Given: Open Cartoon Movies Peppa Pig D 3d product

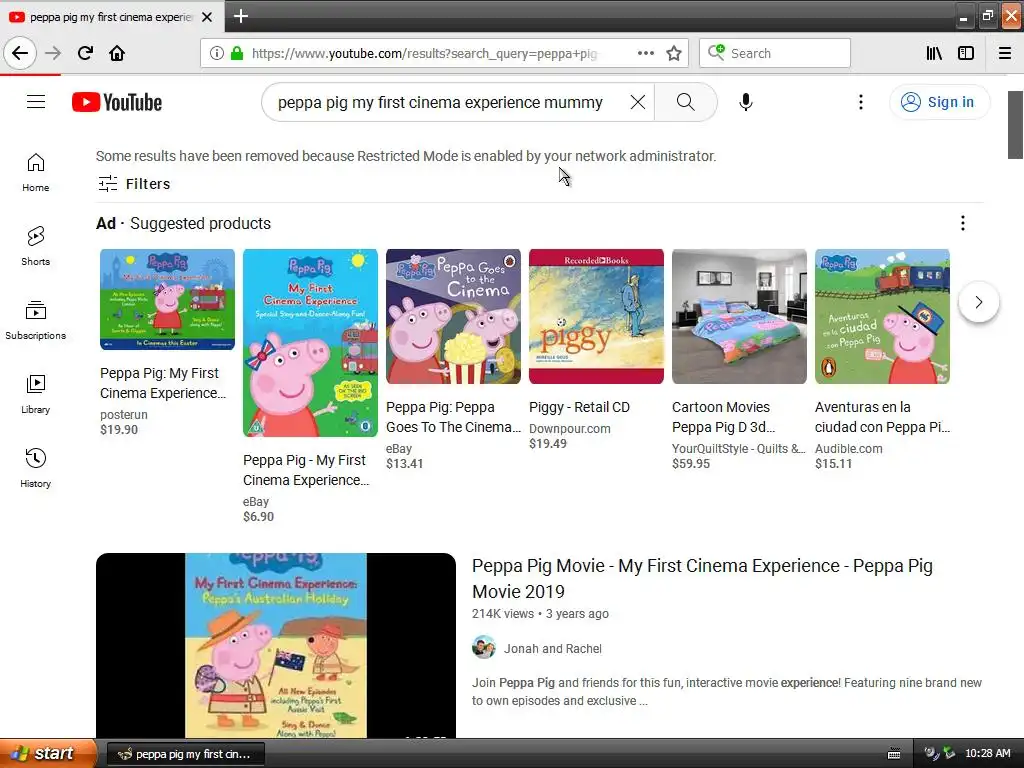Looking at the screenshot, I should (724, 417).
